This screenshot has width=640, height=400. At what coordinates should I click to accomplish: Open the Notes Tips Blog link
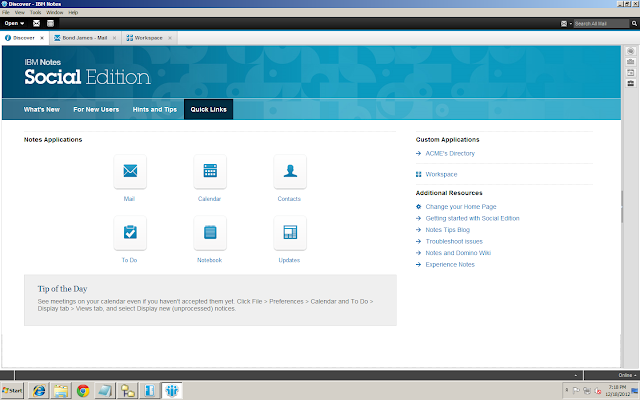pos(448,230)
